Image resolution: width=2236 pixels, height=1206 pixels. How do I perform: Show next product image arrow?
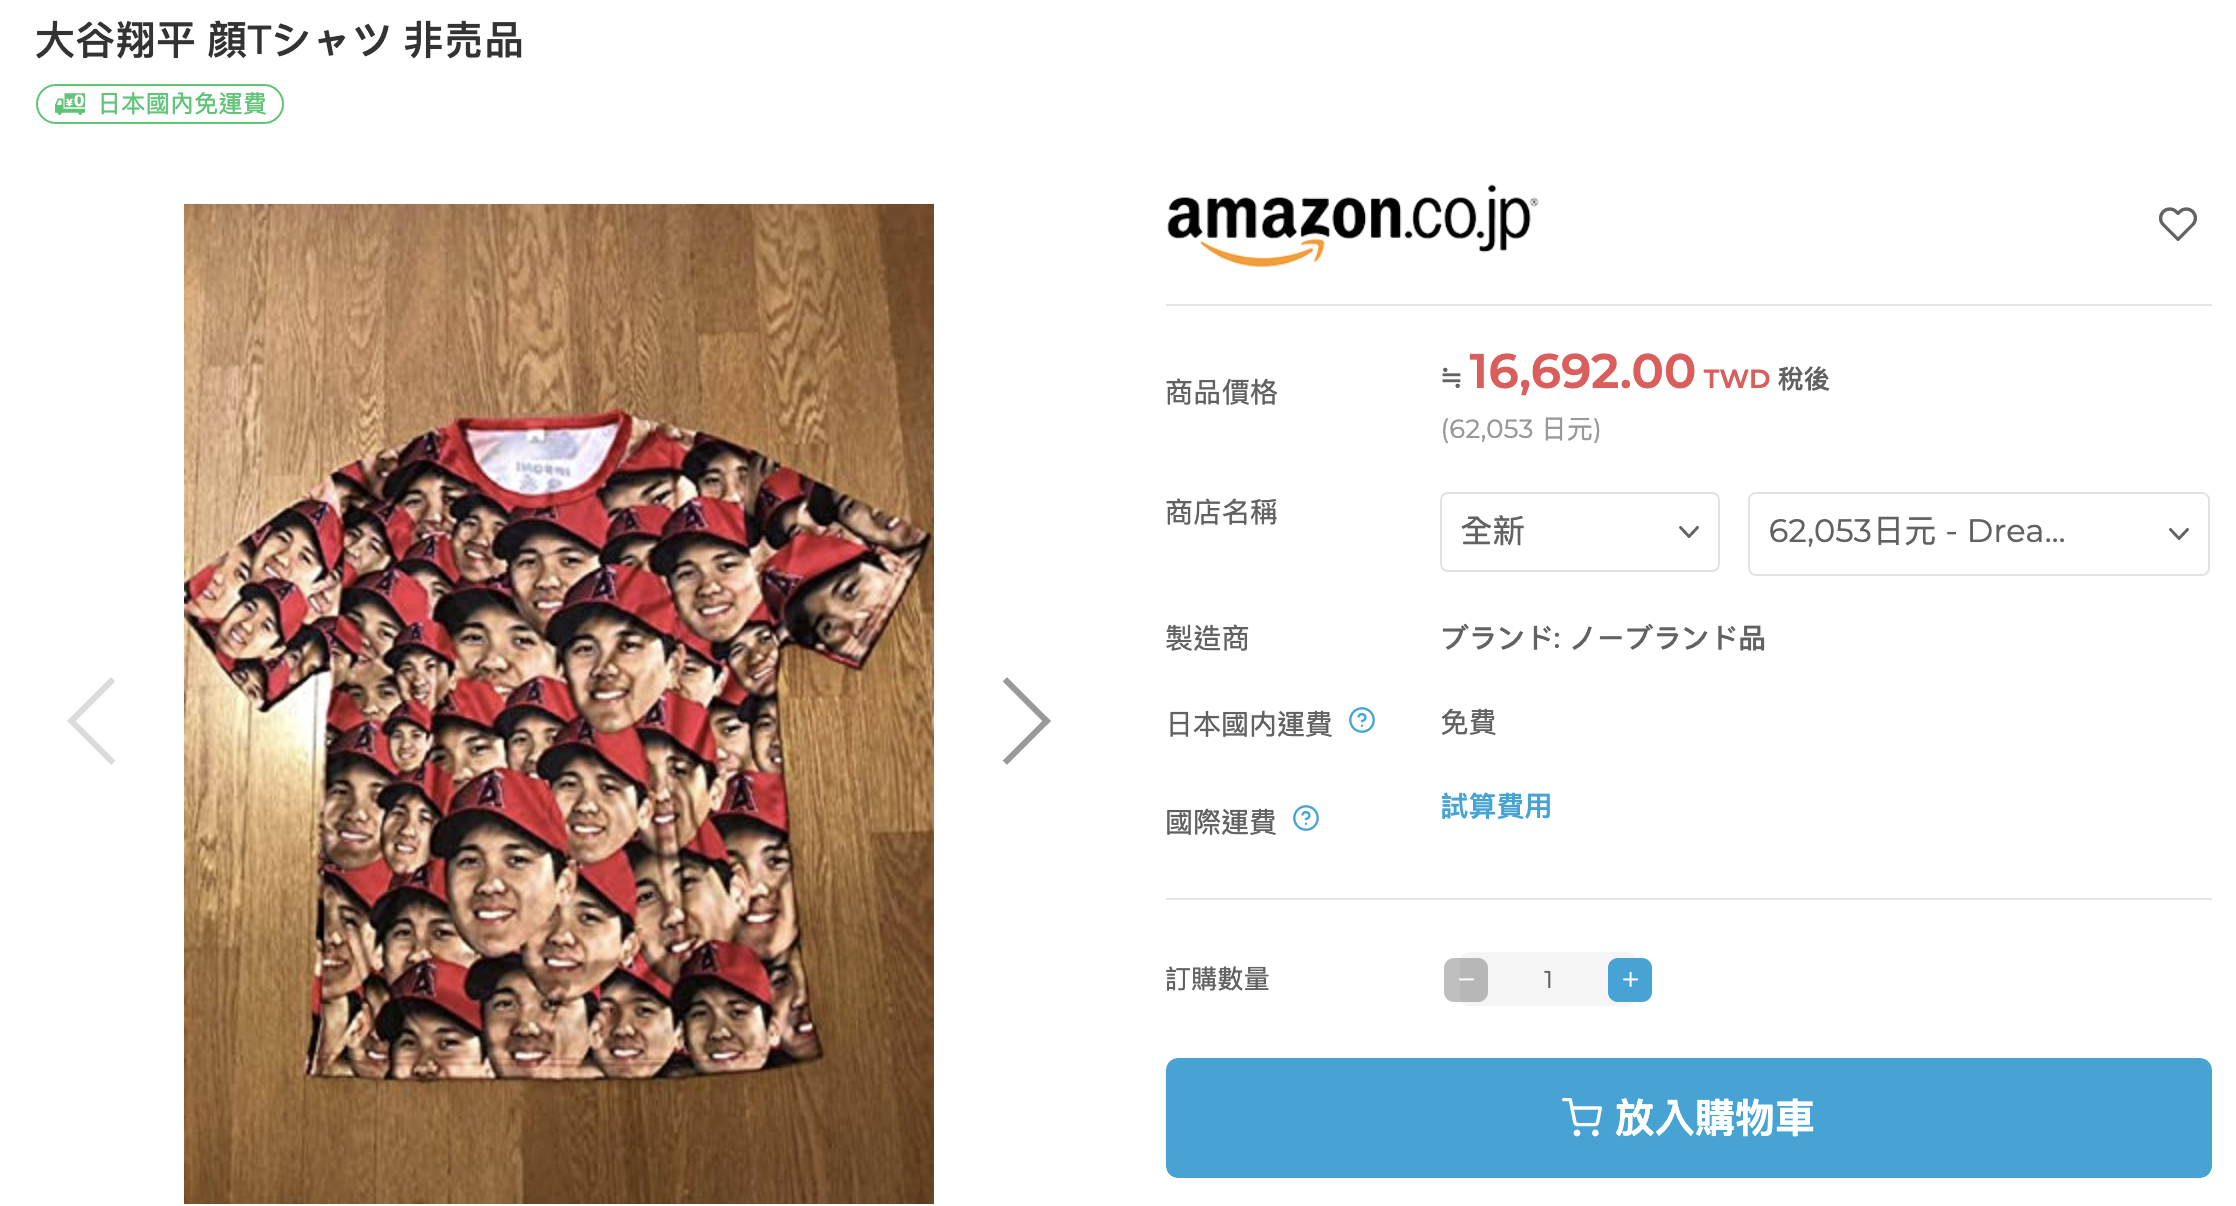tap(1026, 721)
